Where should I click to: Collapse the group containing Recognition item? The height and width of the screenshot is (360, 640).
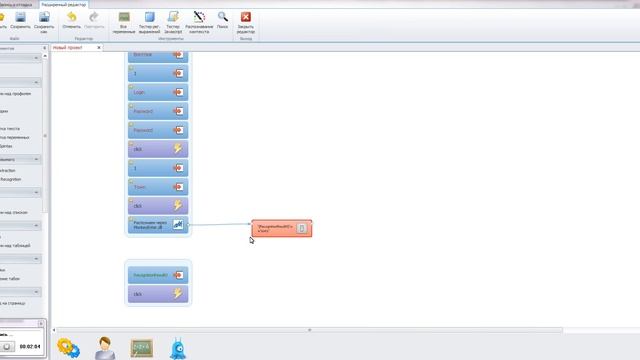click(36, 159)
